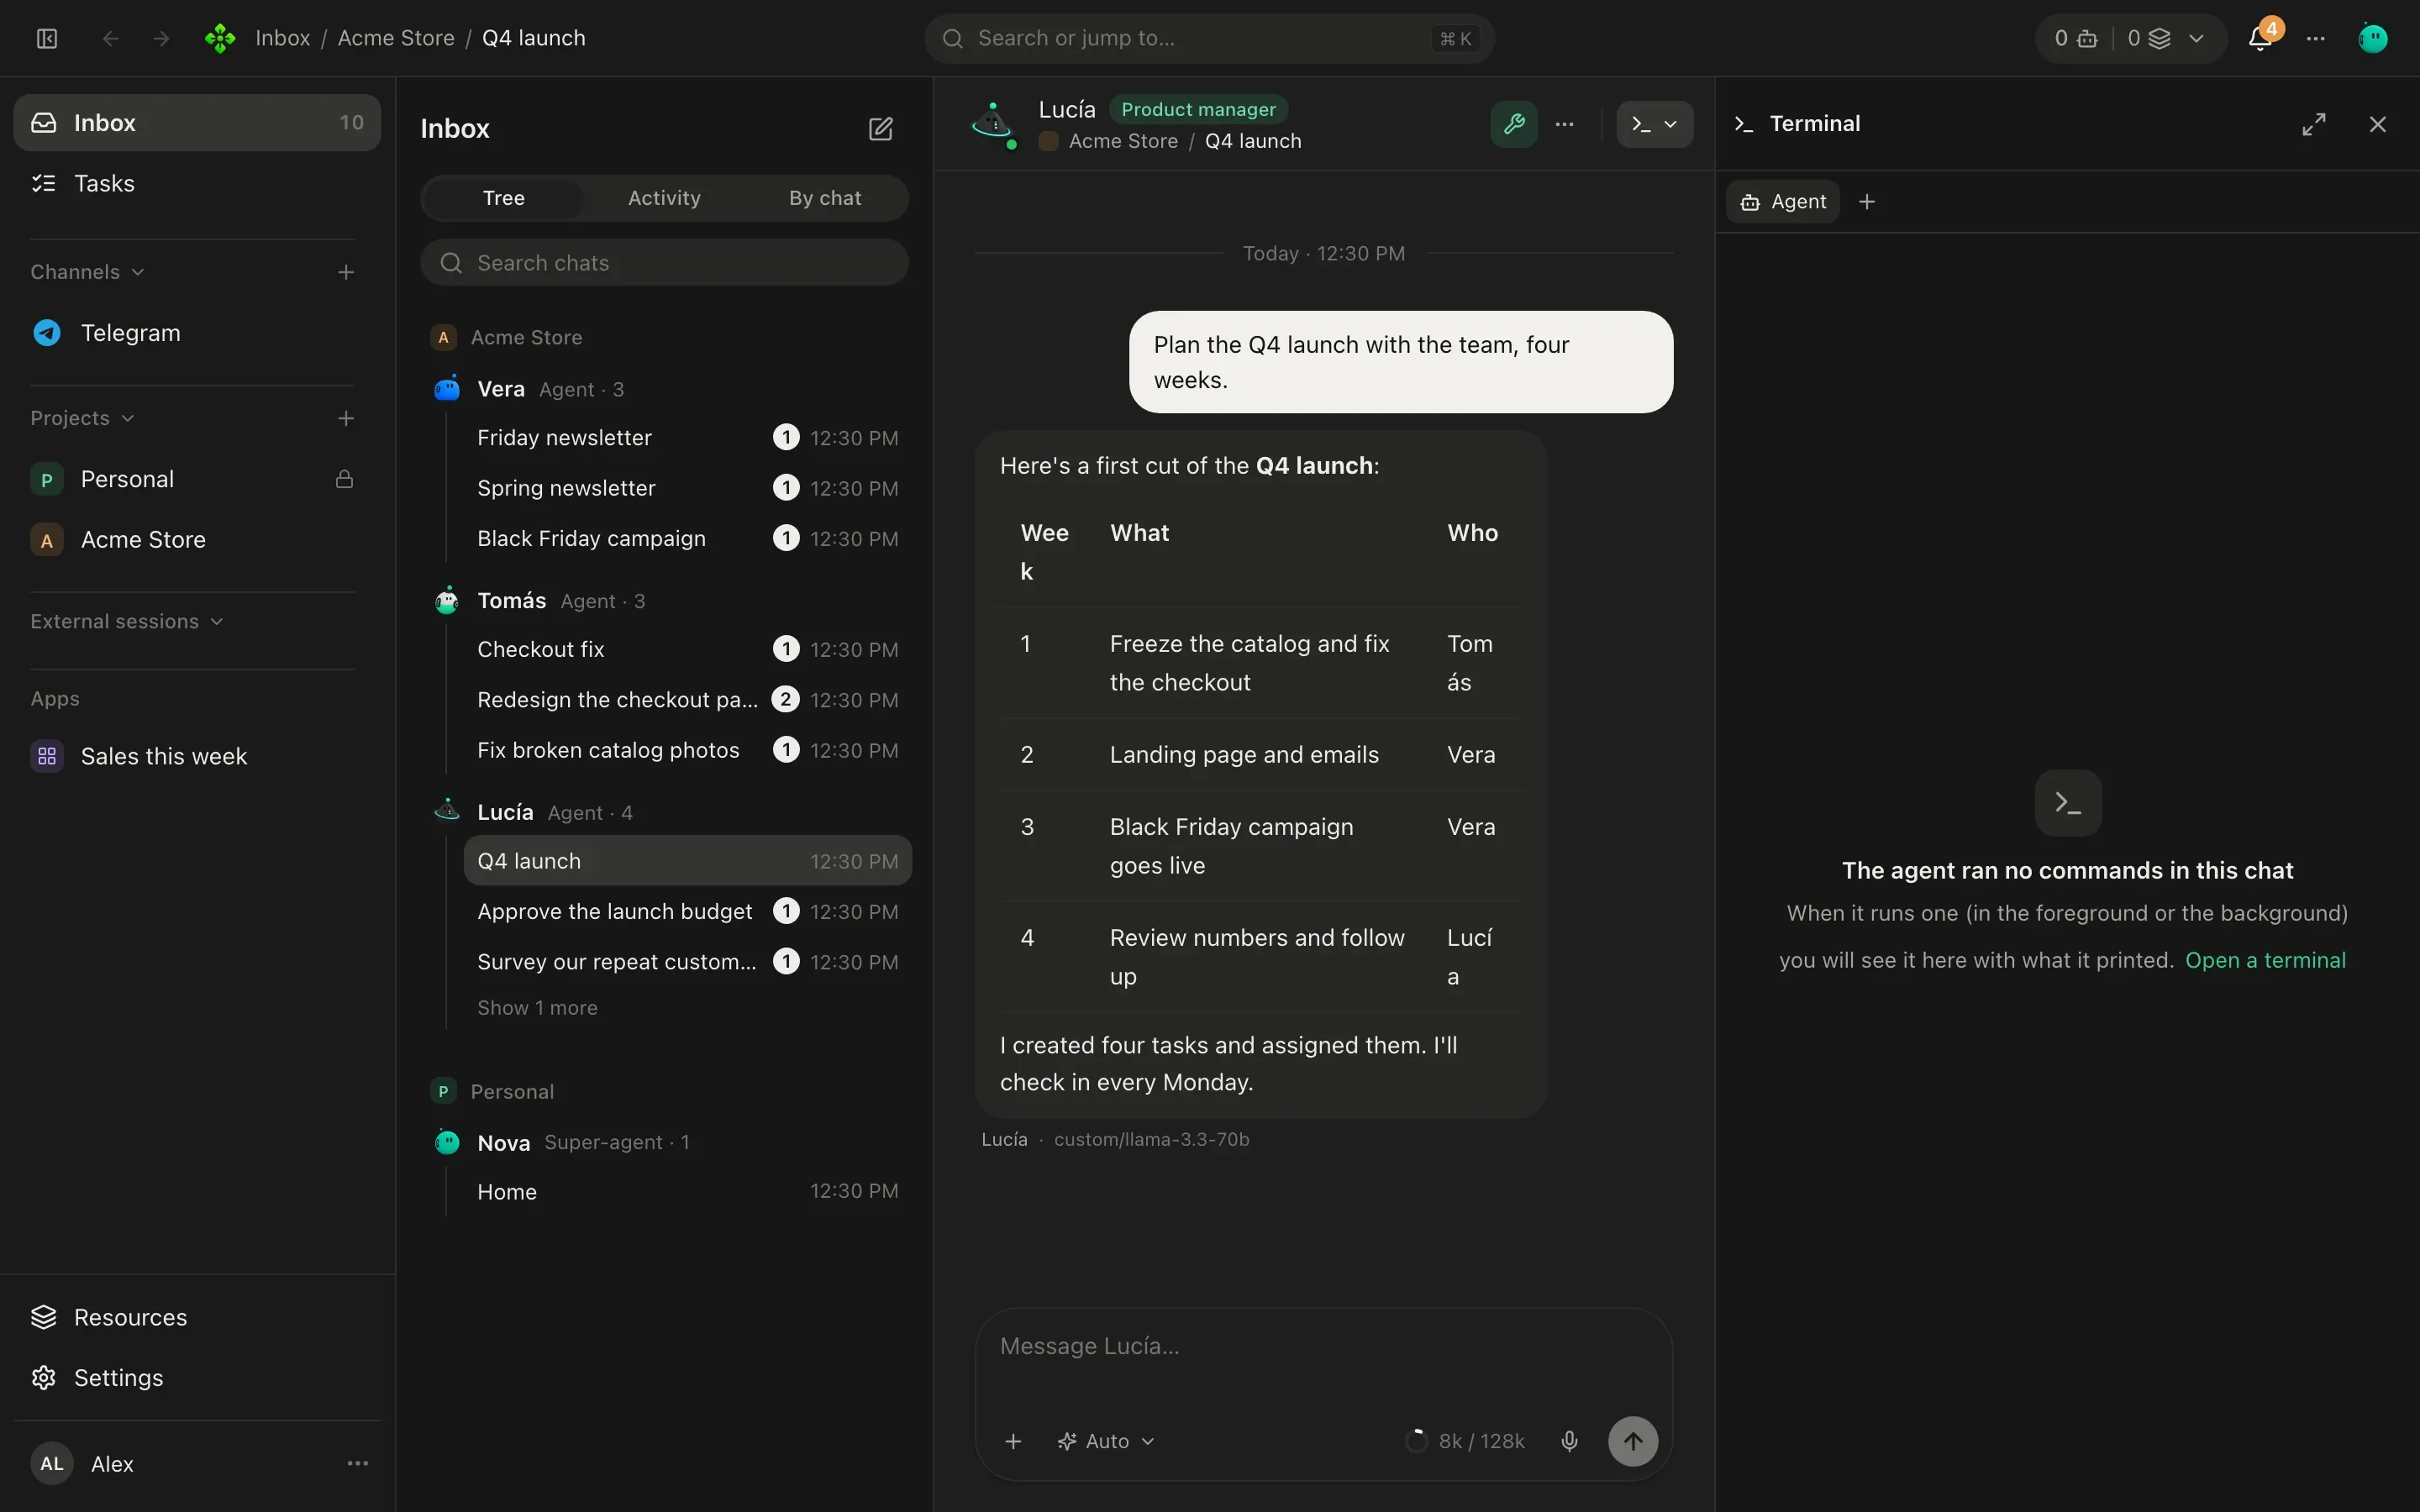Open Alex account options menu
Image resolution: width=2420 pixels, height=1512 pixels.
pos(357,1464)
